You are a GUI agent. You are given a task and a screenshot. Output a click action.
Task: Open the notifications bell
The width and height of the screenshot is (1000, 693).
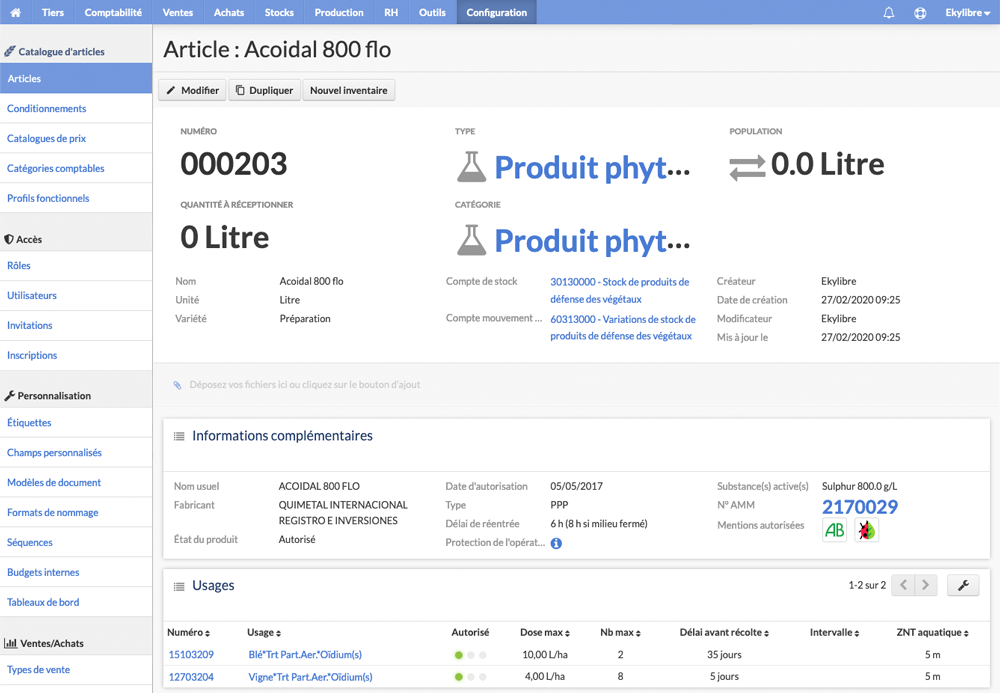point(888,12)
